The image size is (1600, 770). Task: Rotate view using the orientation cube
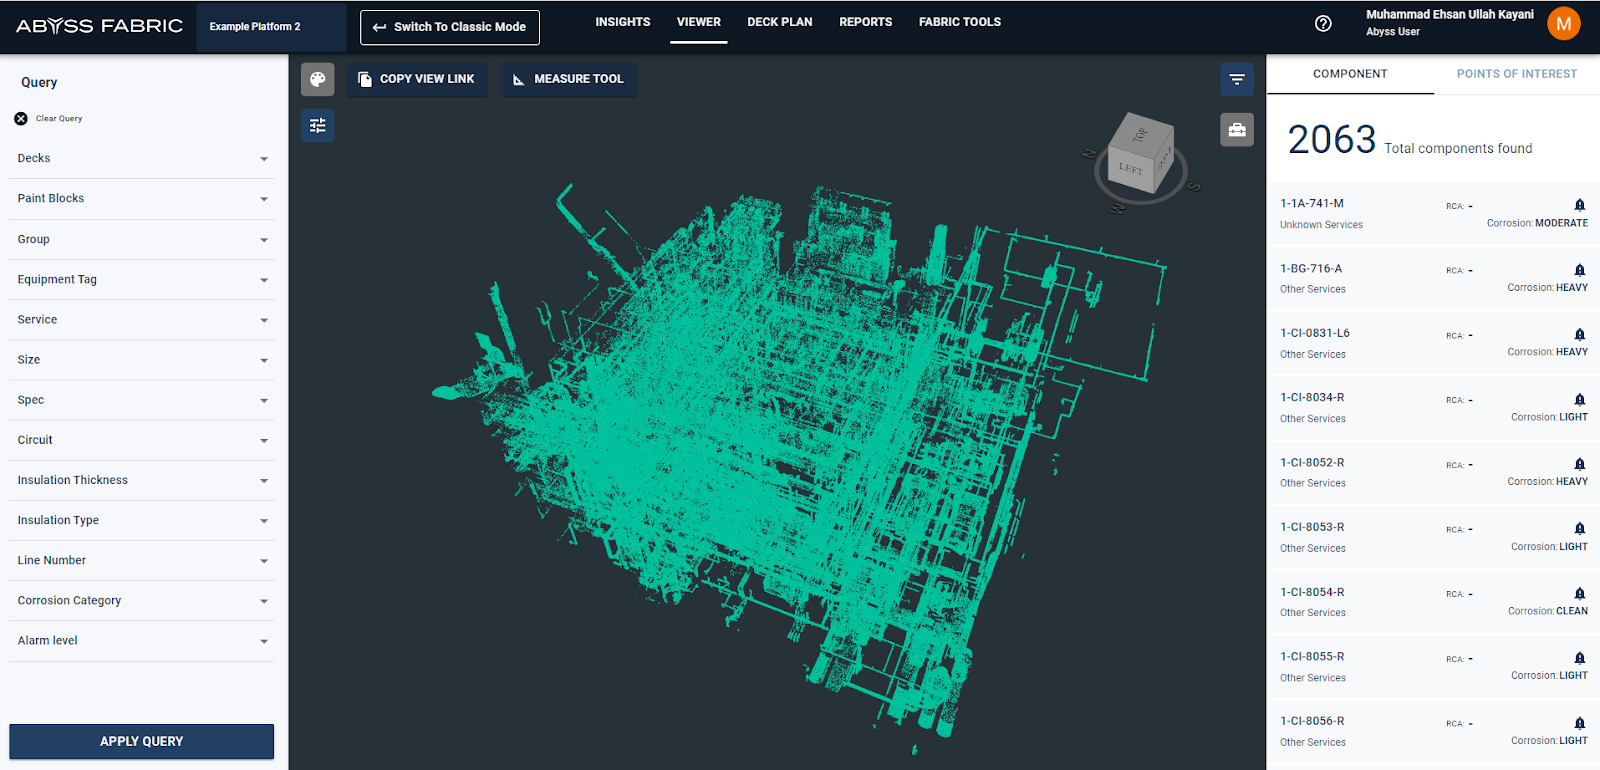[x=1140, y=155]
